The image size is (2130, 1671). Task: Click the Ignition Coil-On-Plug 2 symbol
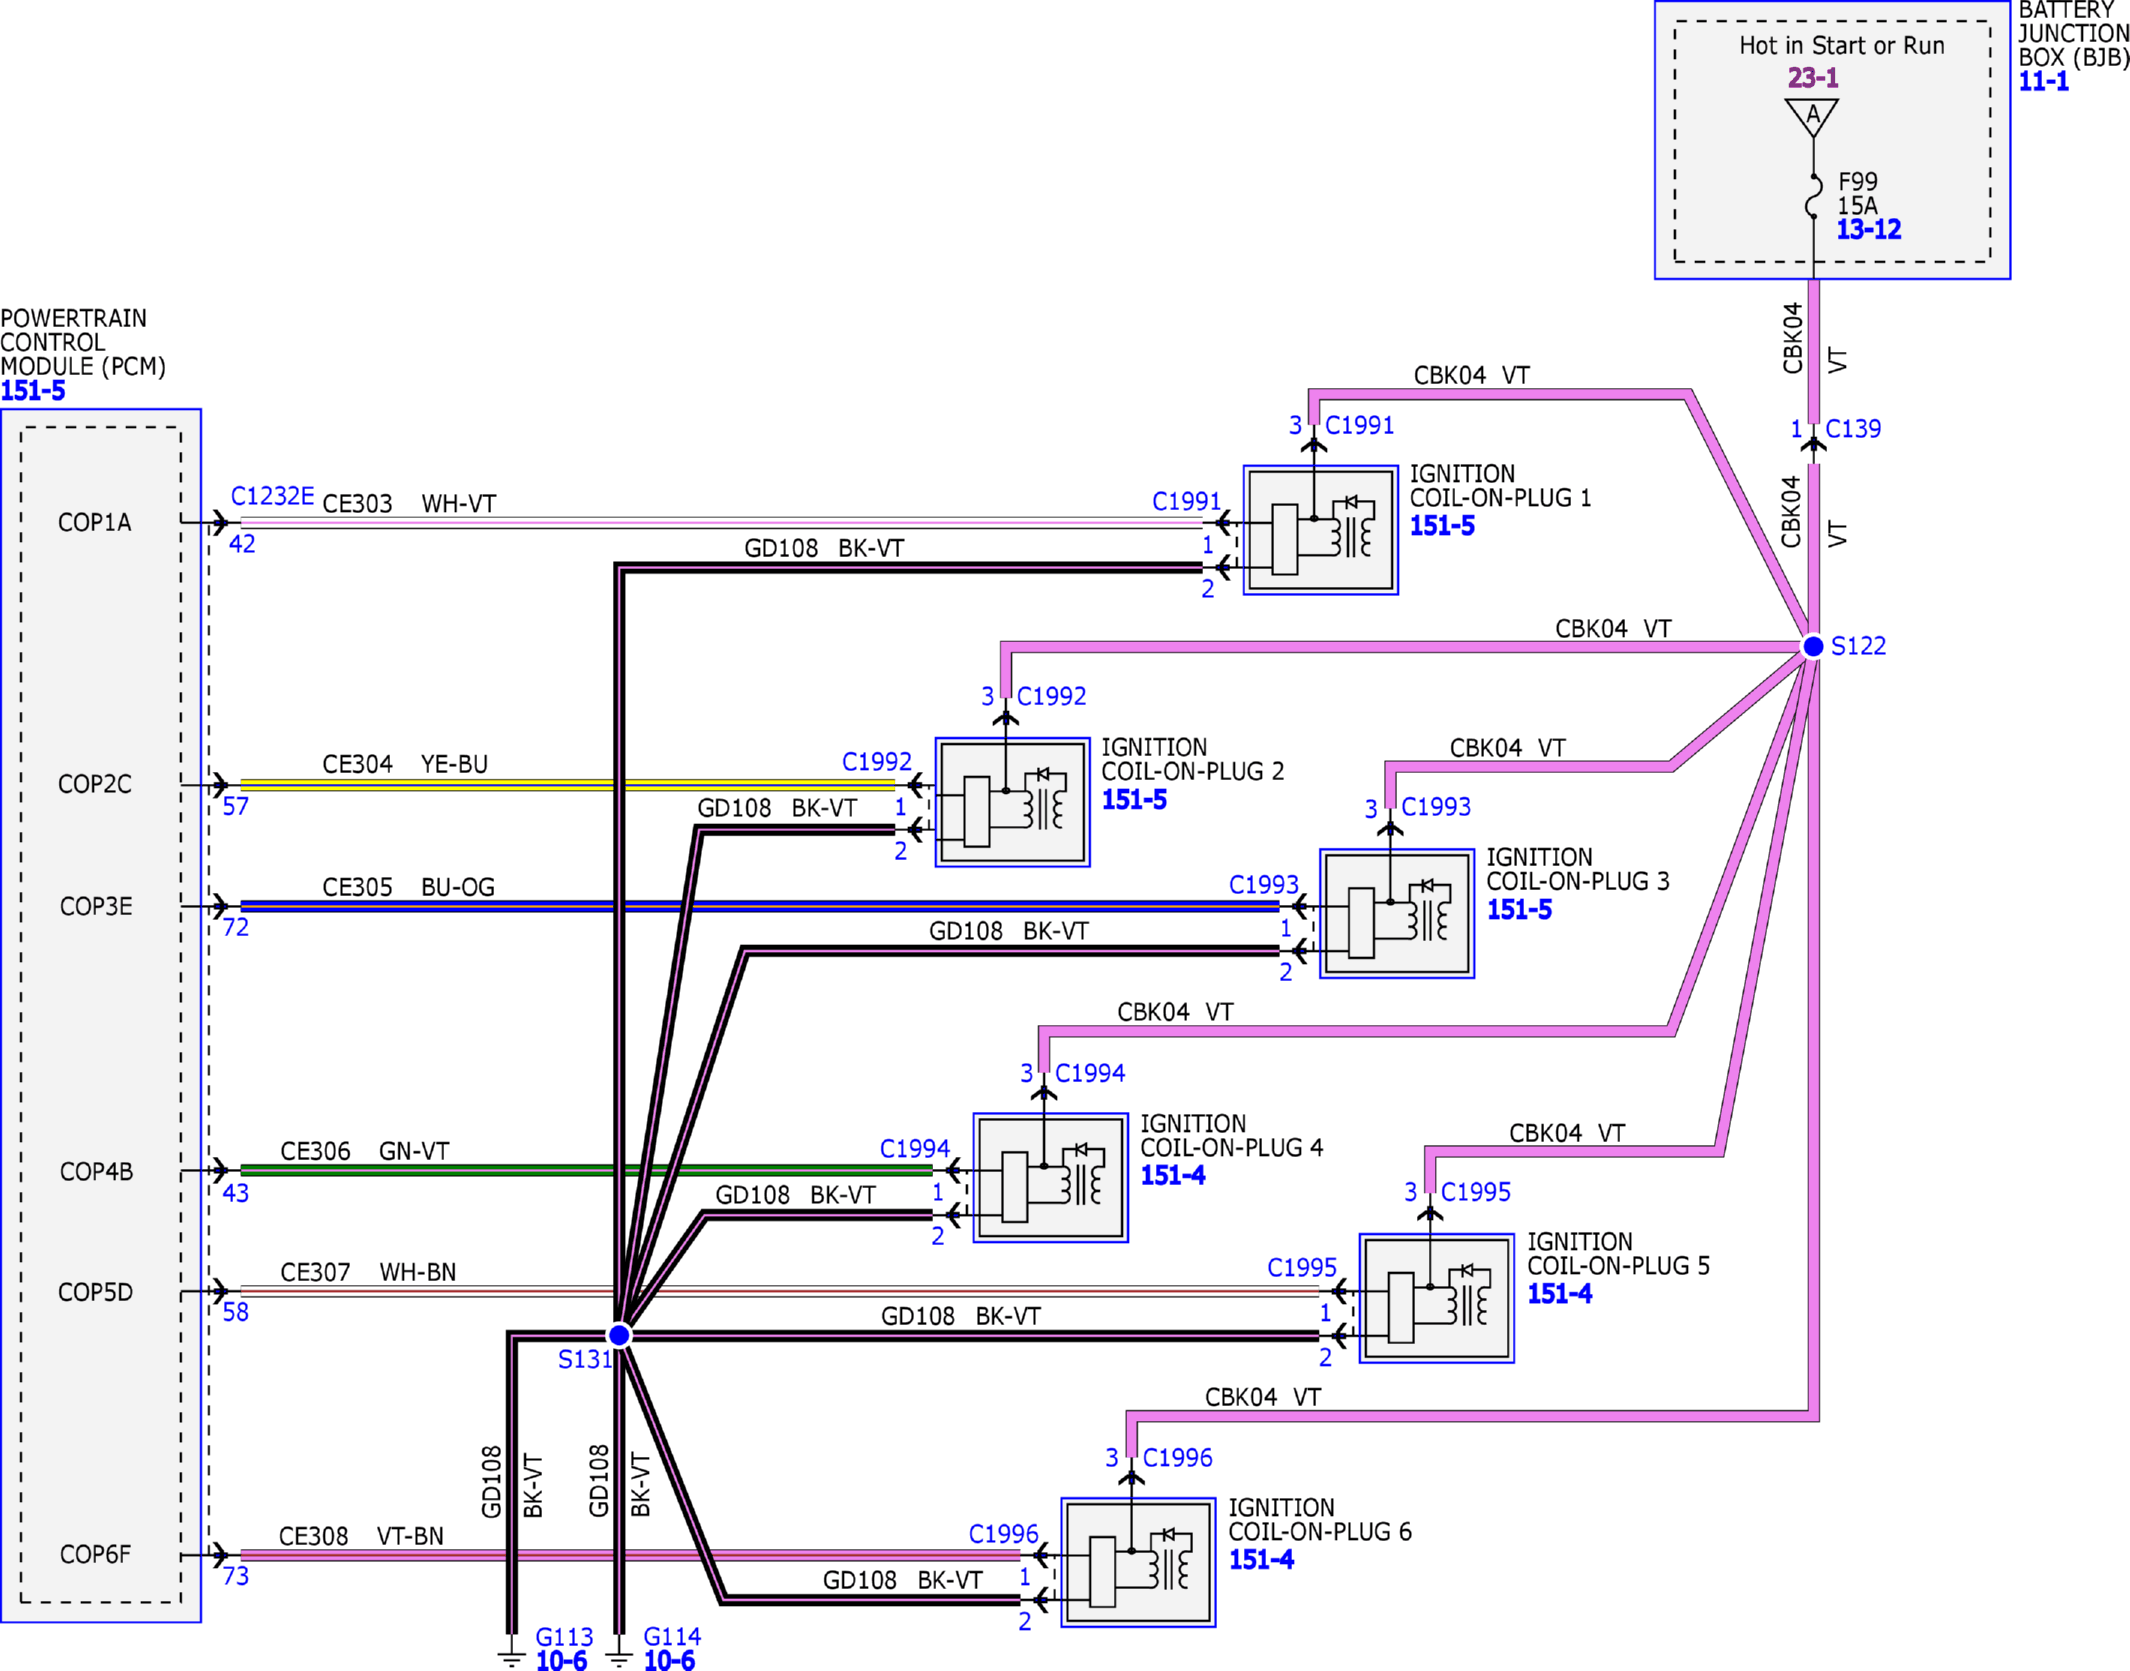pyautogui.click(x=1012, y=803)
